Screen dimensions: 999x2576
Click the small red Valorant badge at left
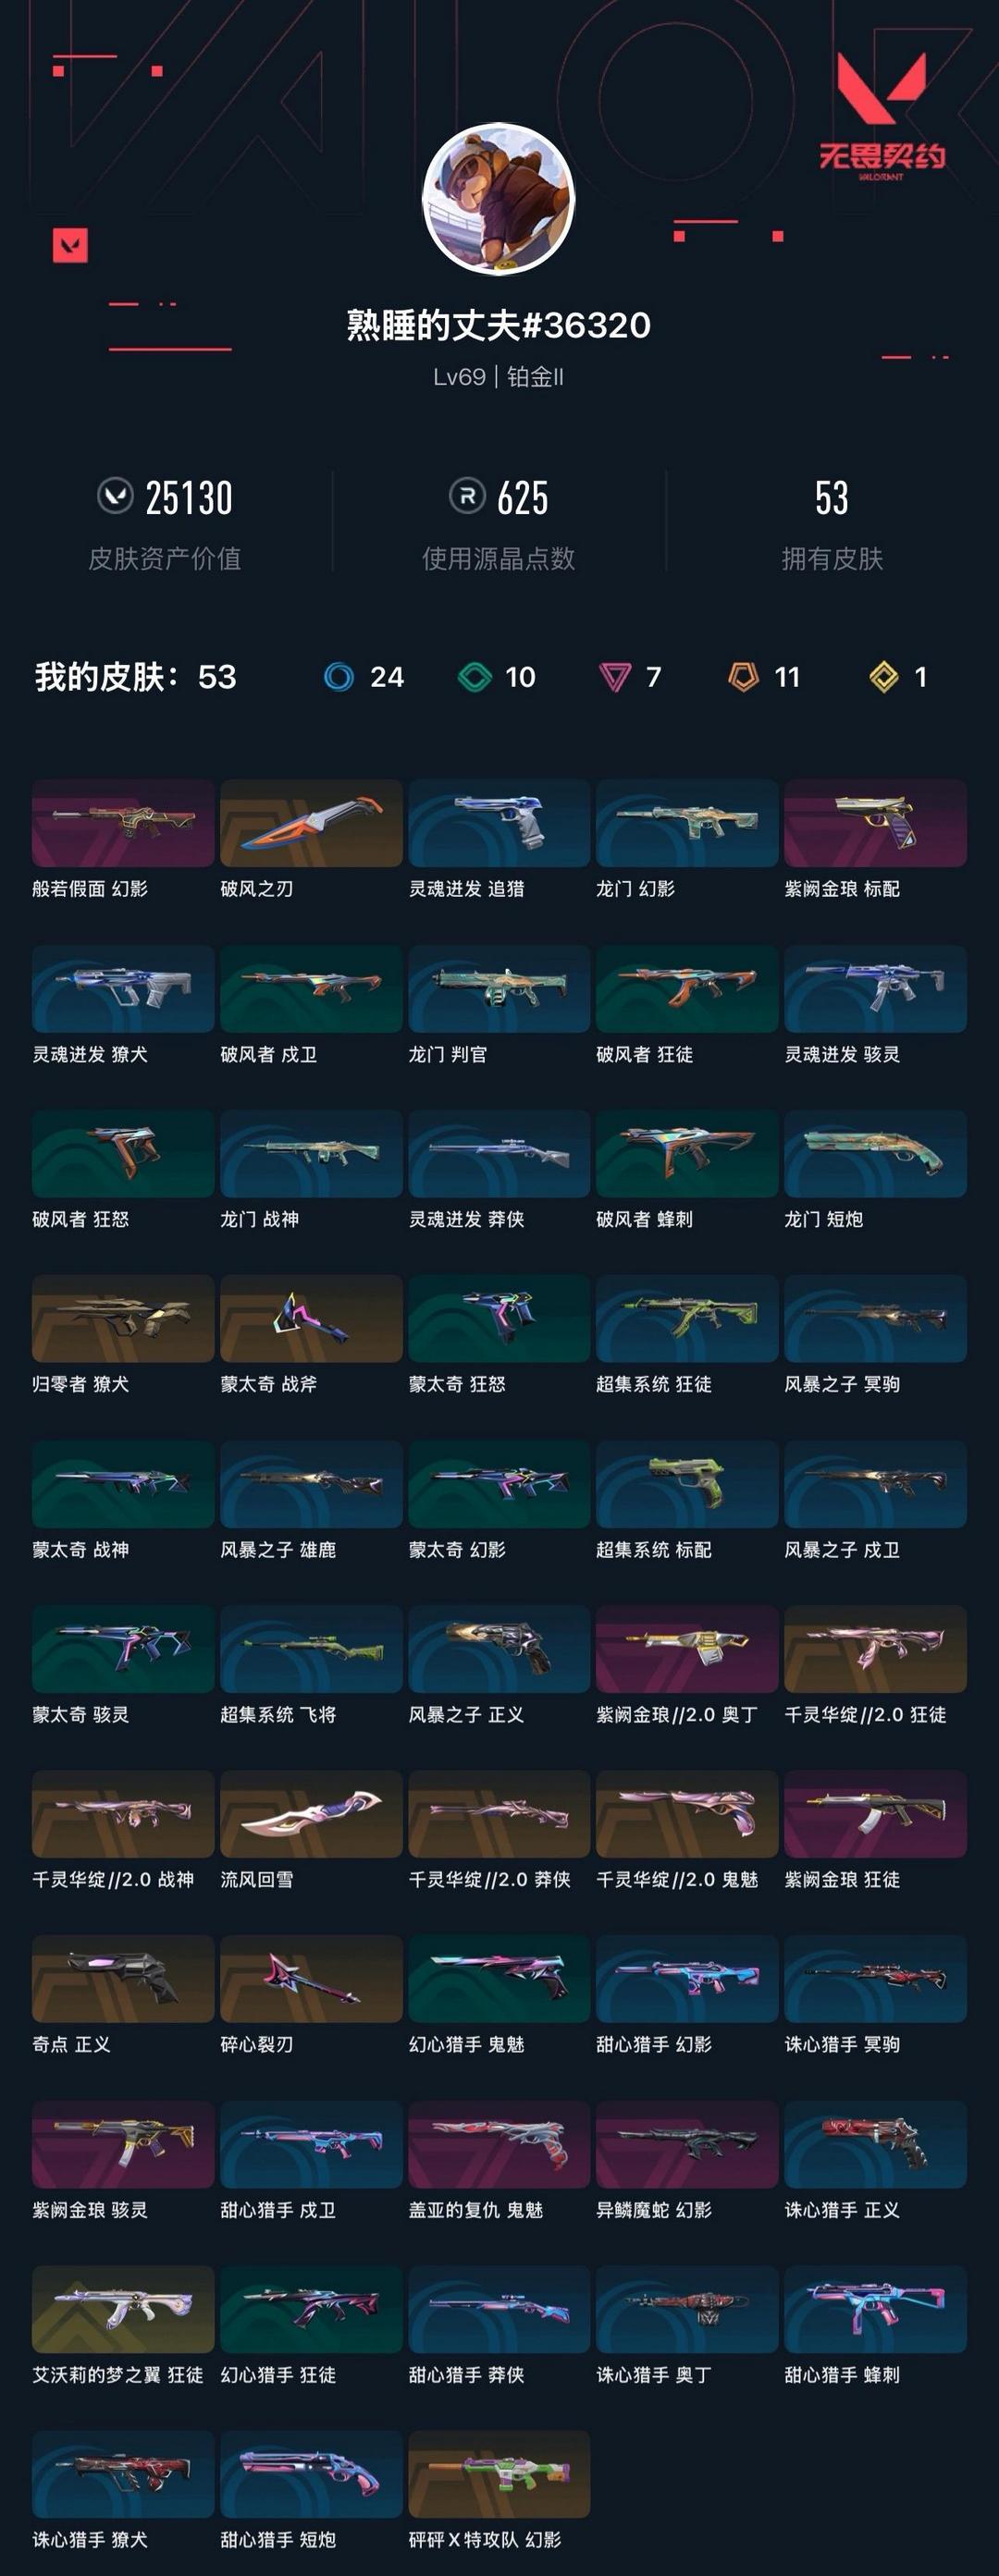tap(70, 245)
